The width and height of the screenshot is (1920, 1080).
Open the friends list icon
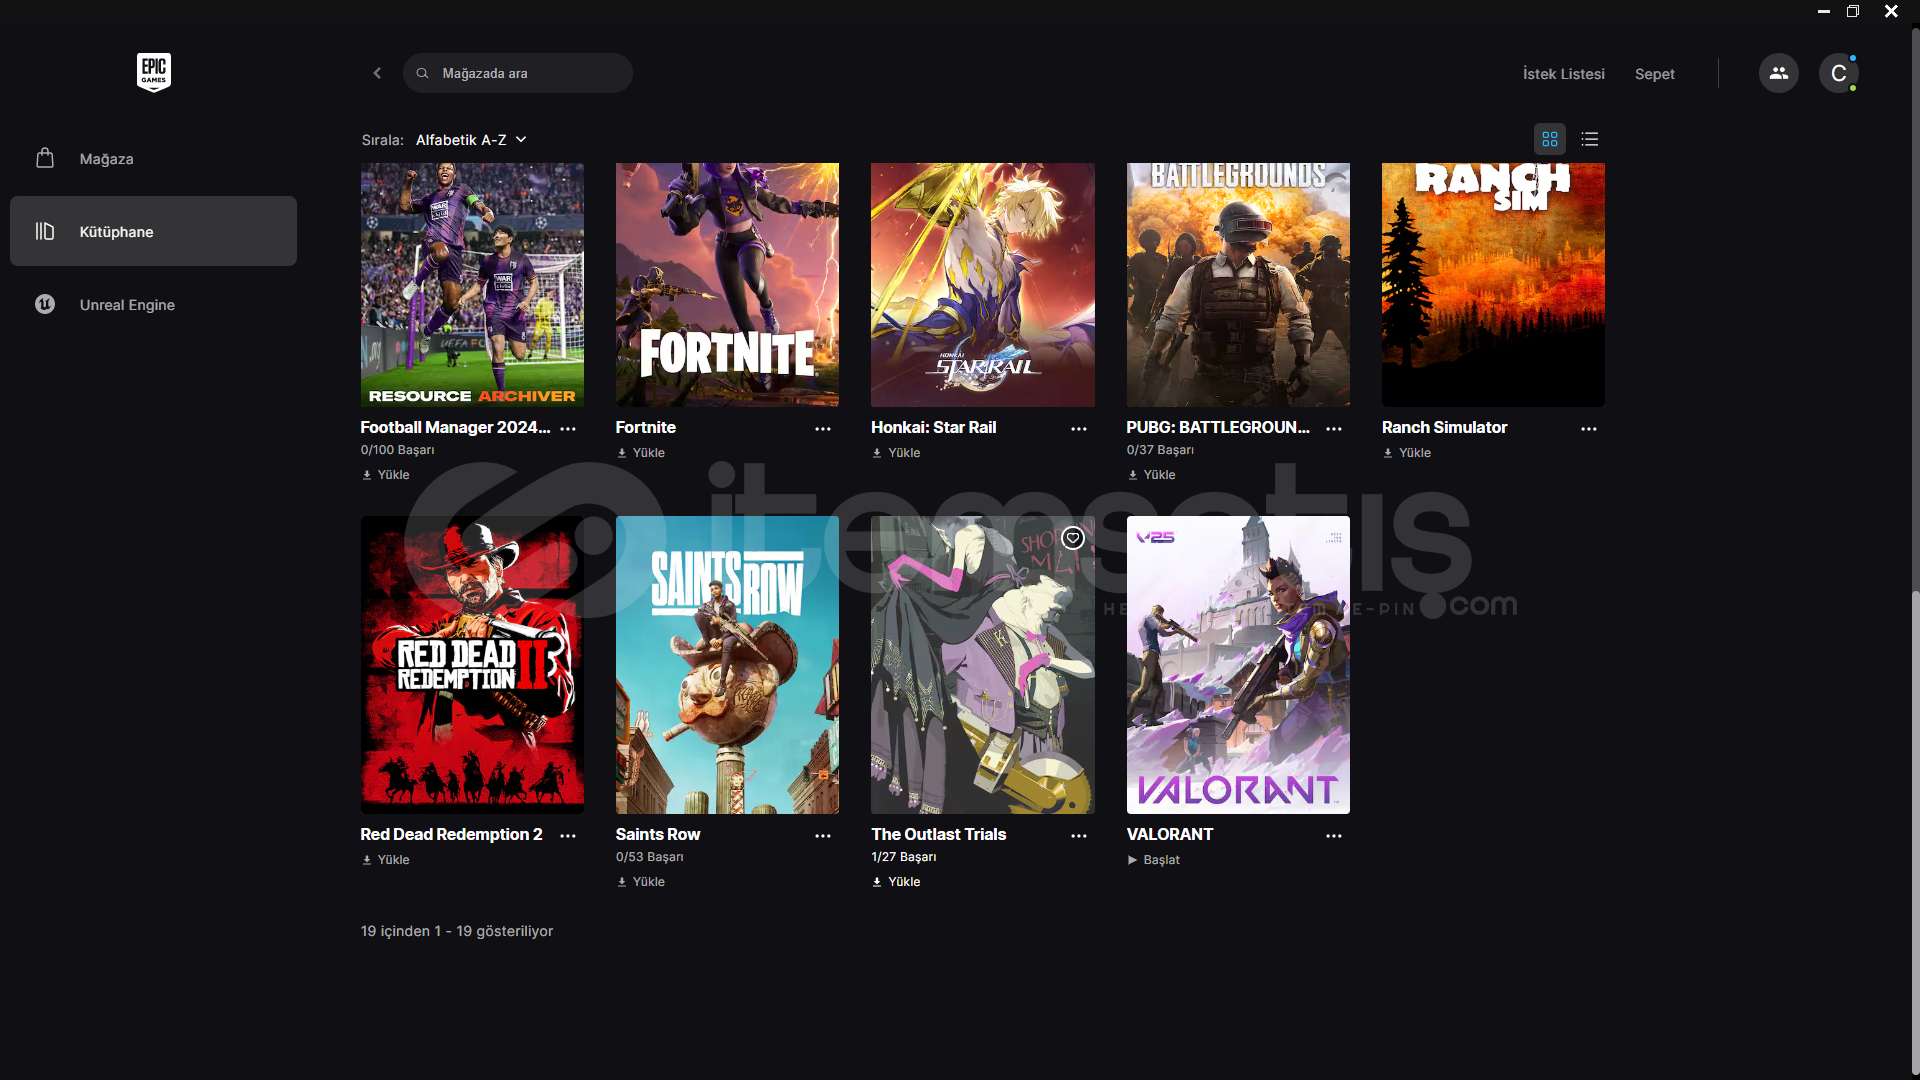pos(1779,73)
